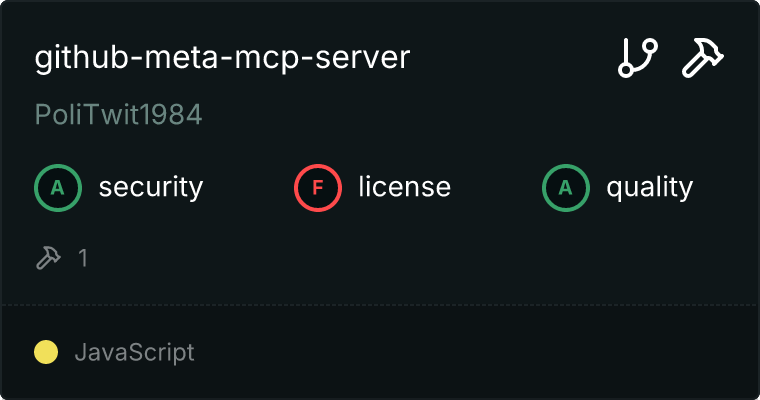
Task: Click the small hammer tools-count icon
Action: pyautogui.click(x=47, y=258)
